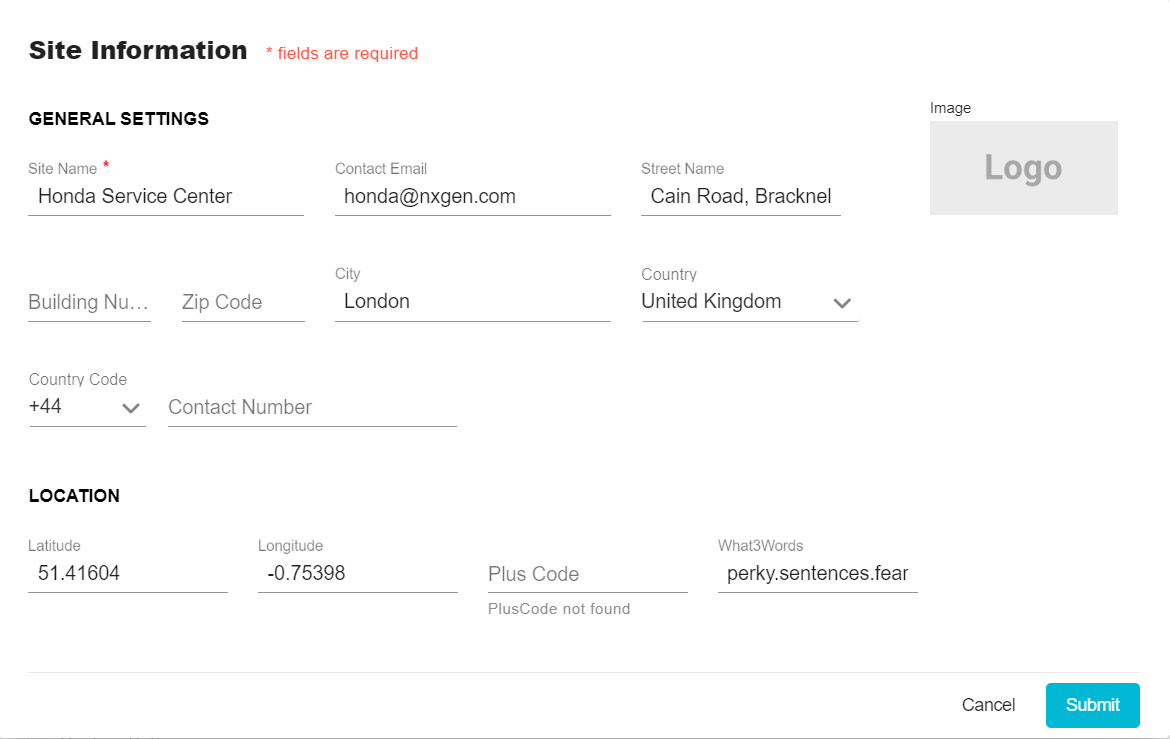Click the Logo image placeholder
1170x739 pixels.
point(1023,168)
